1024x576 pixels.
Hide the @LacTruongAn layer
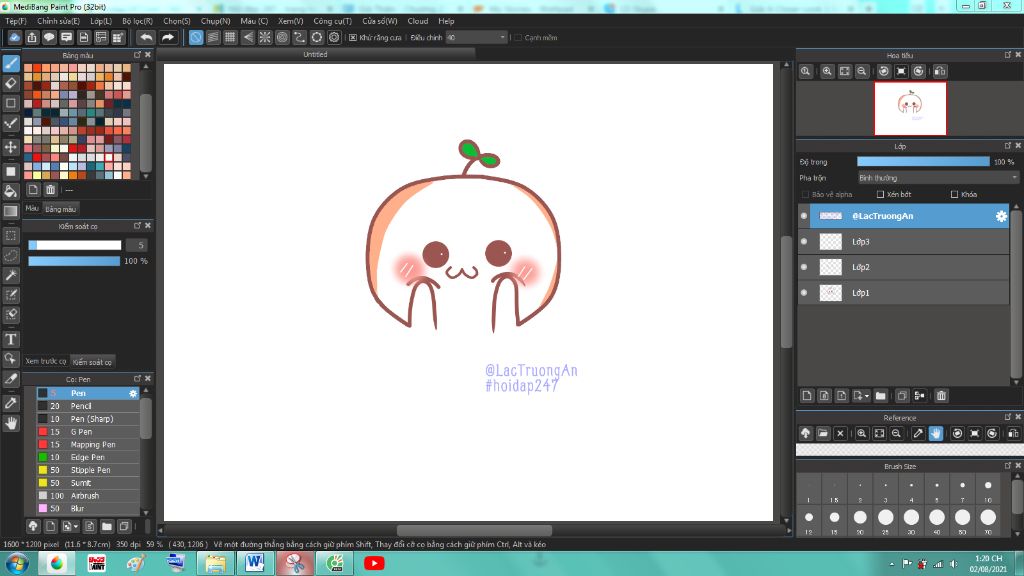804,216
